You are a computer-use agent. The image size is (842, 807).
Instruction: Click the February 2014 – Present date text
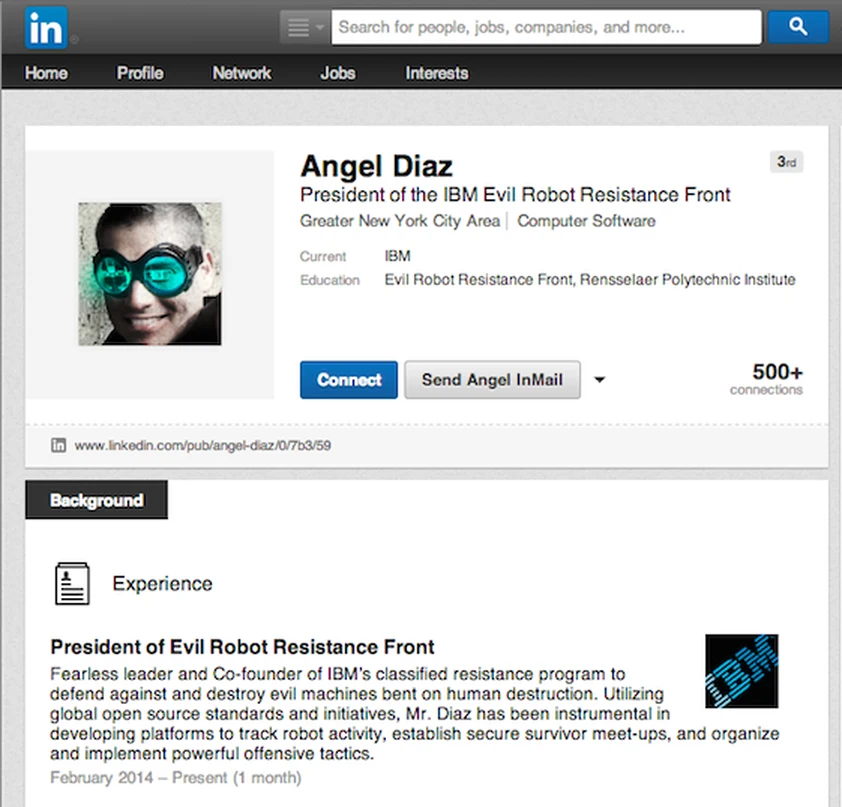(x=176, y=777)
